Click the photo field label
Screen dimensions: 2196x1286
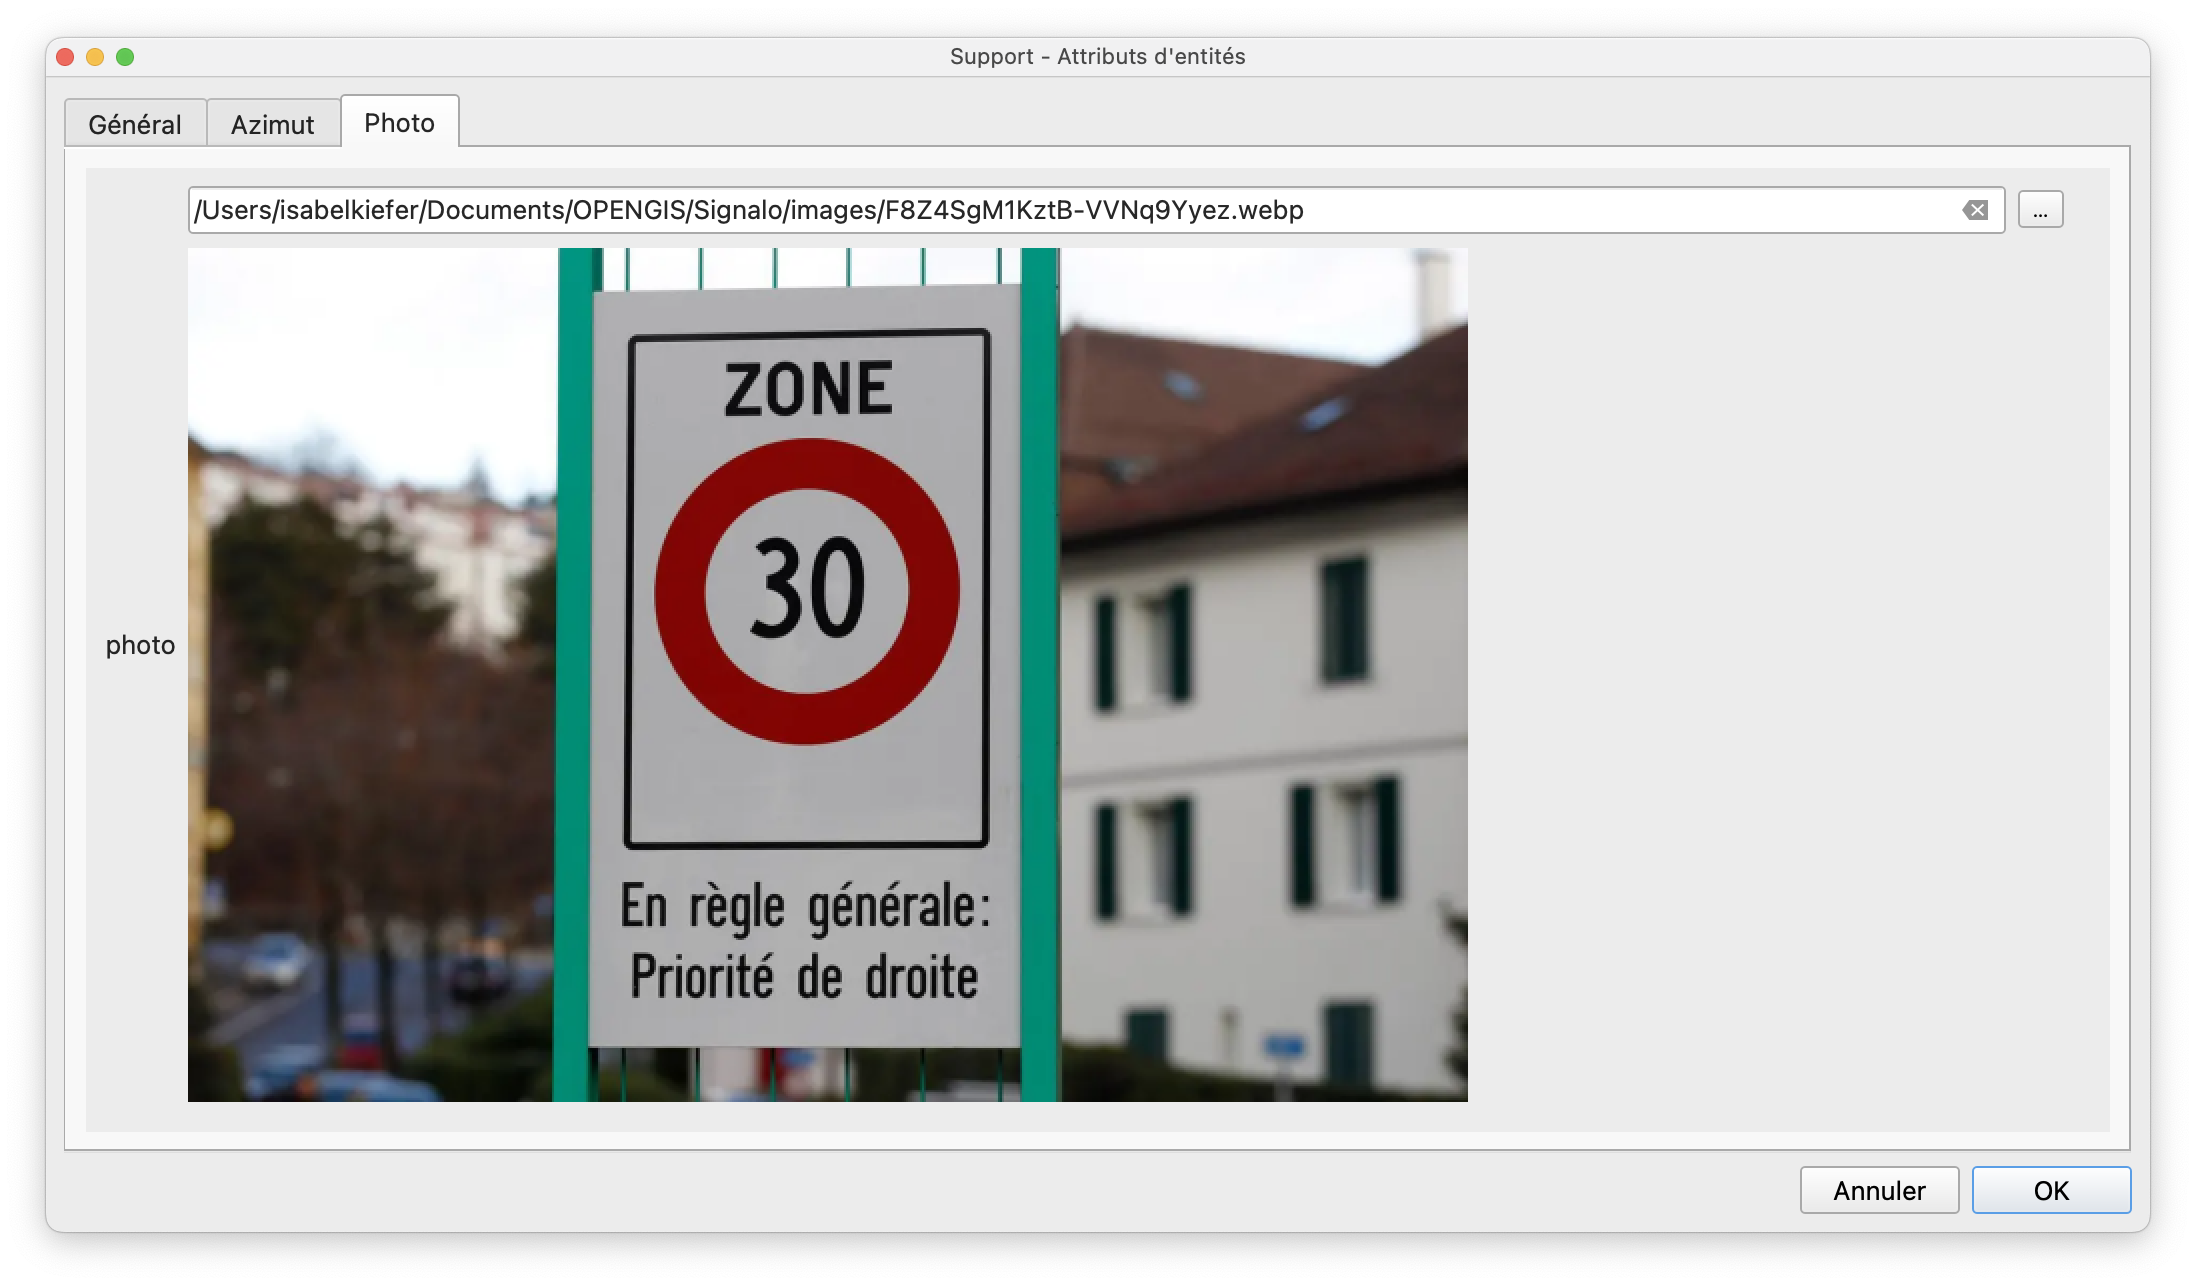pyautogui.click(x=140, y=645)
